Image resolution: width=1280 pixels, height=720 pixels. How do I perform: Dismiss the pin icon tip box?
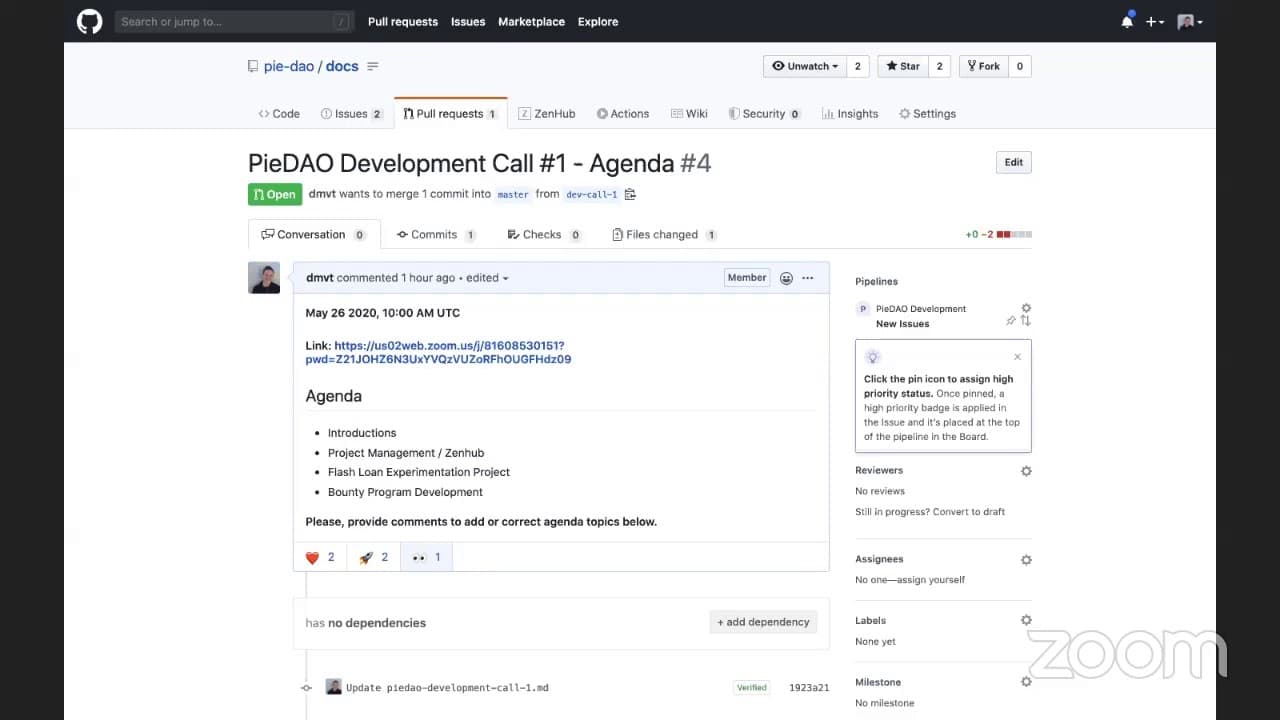click(x=1018, y=357)
